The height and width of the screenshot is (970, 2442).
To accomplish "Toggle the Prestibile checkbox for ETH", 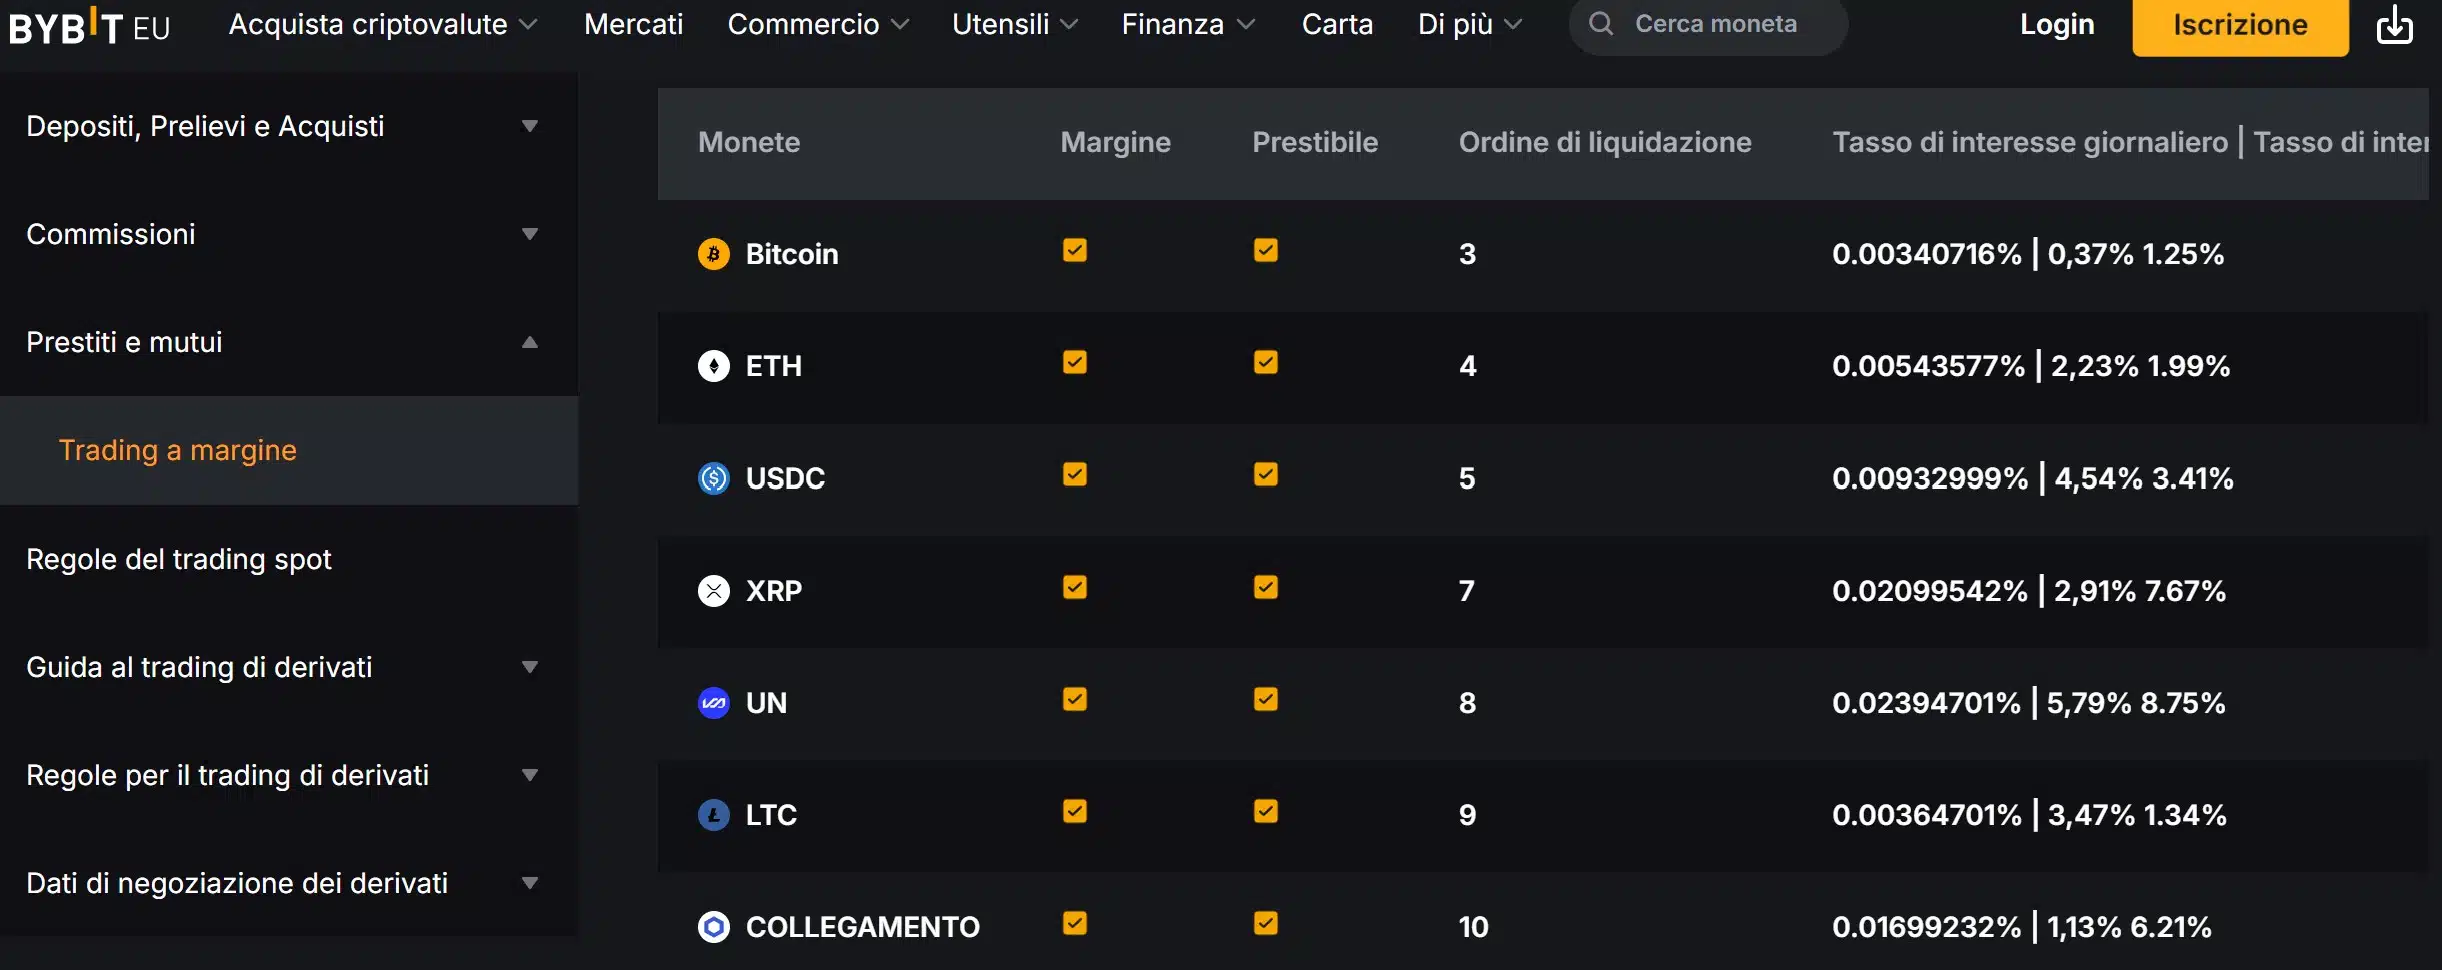I will (x=1265, y=362).
